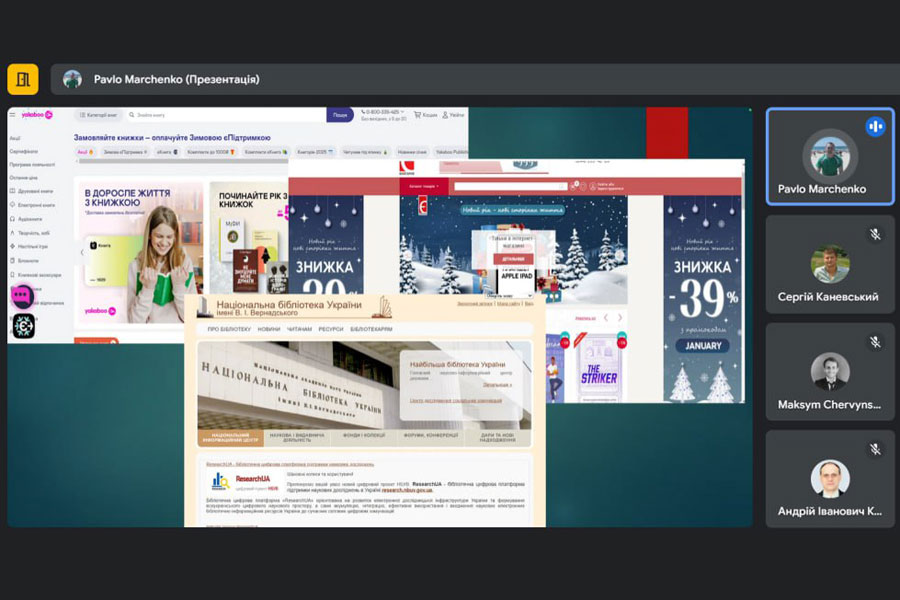The image size is (900, 600).
Task: Select 'Форуми, конференції' library tab
Action: (x=431, y=438)
